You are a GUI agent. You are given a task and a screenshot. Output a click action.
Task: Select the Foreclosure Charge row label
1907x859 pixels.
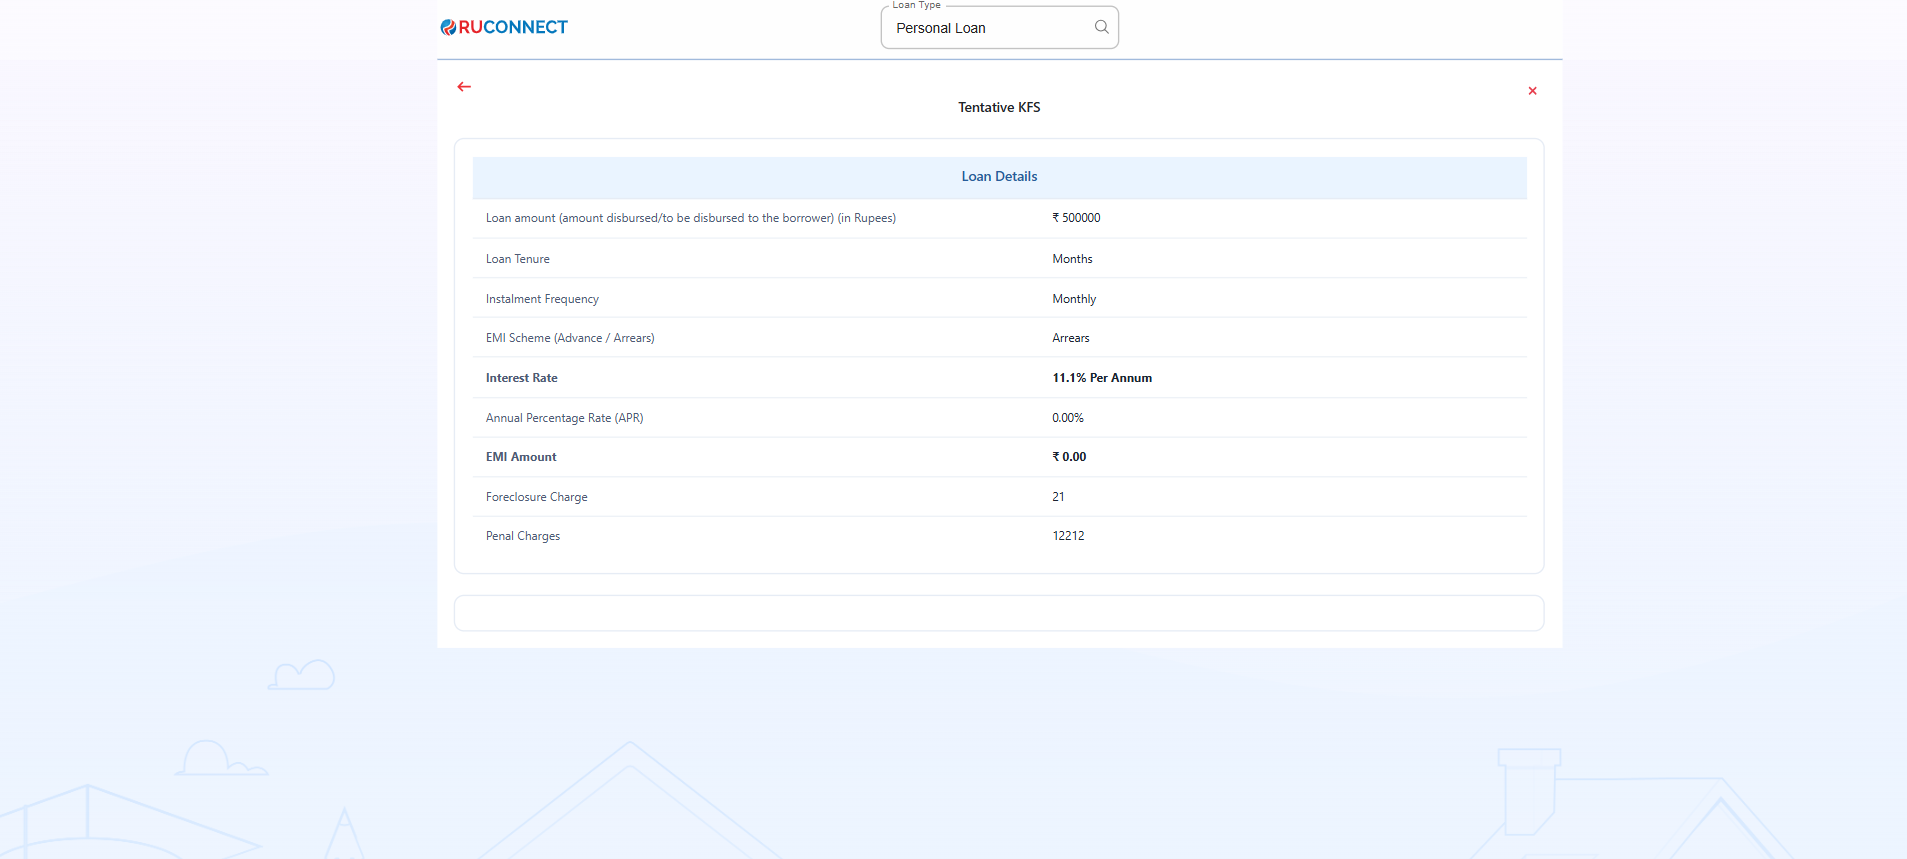[536, 497]
